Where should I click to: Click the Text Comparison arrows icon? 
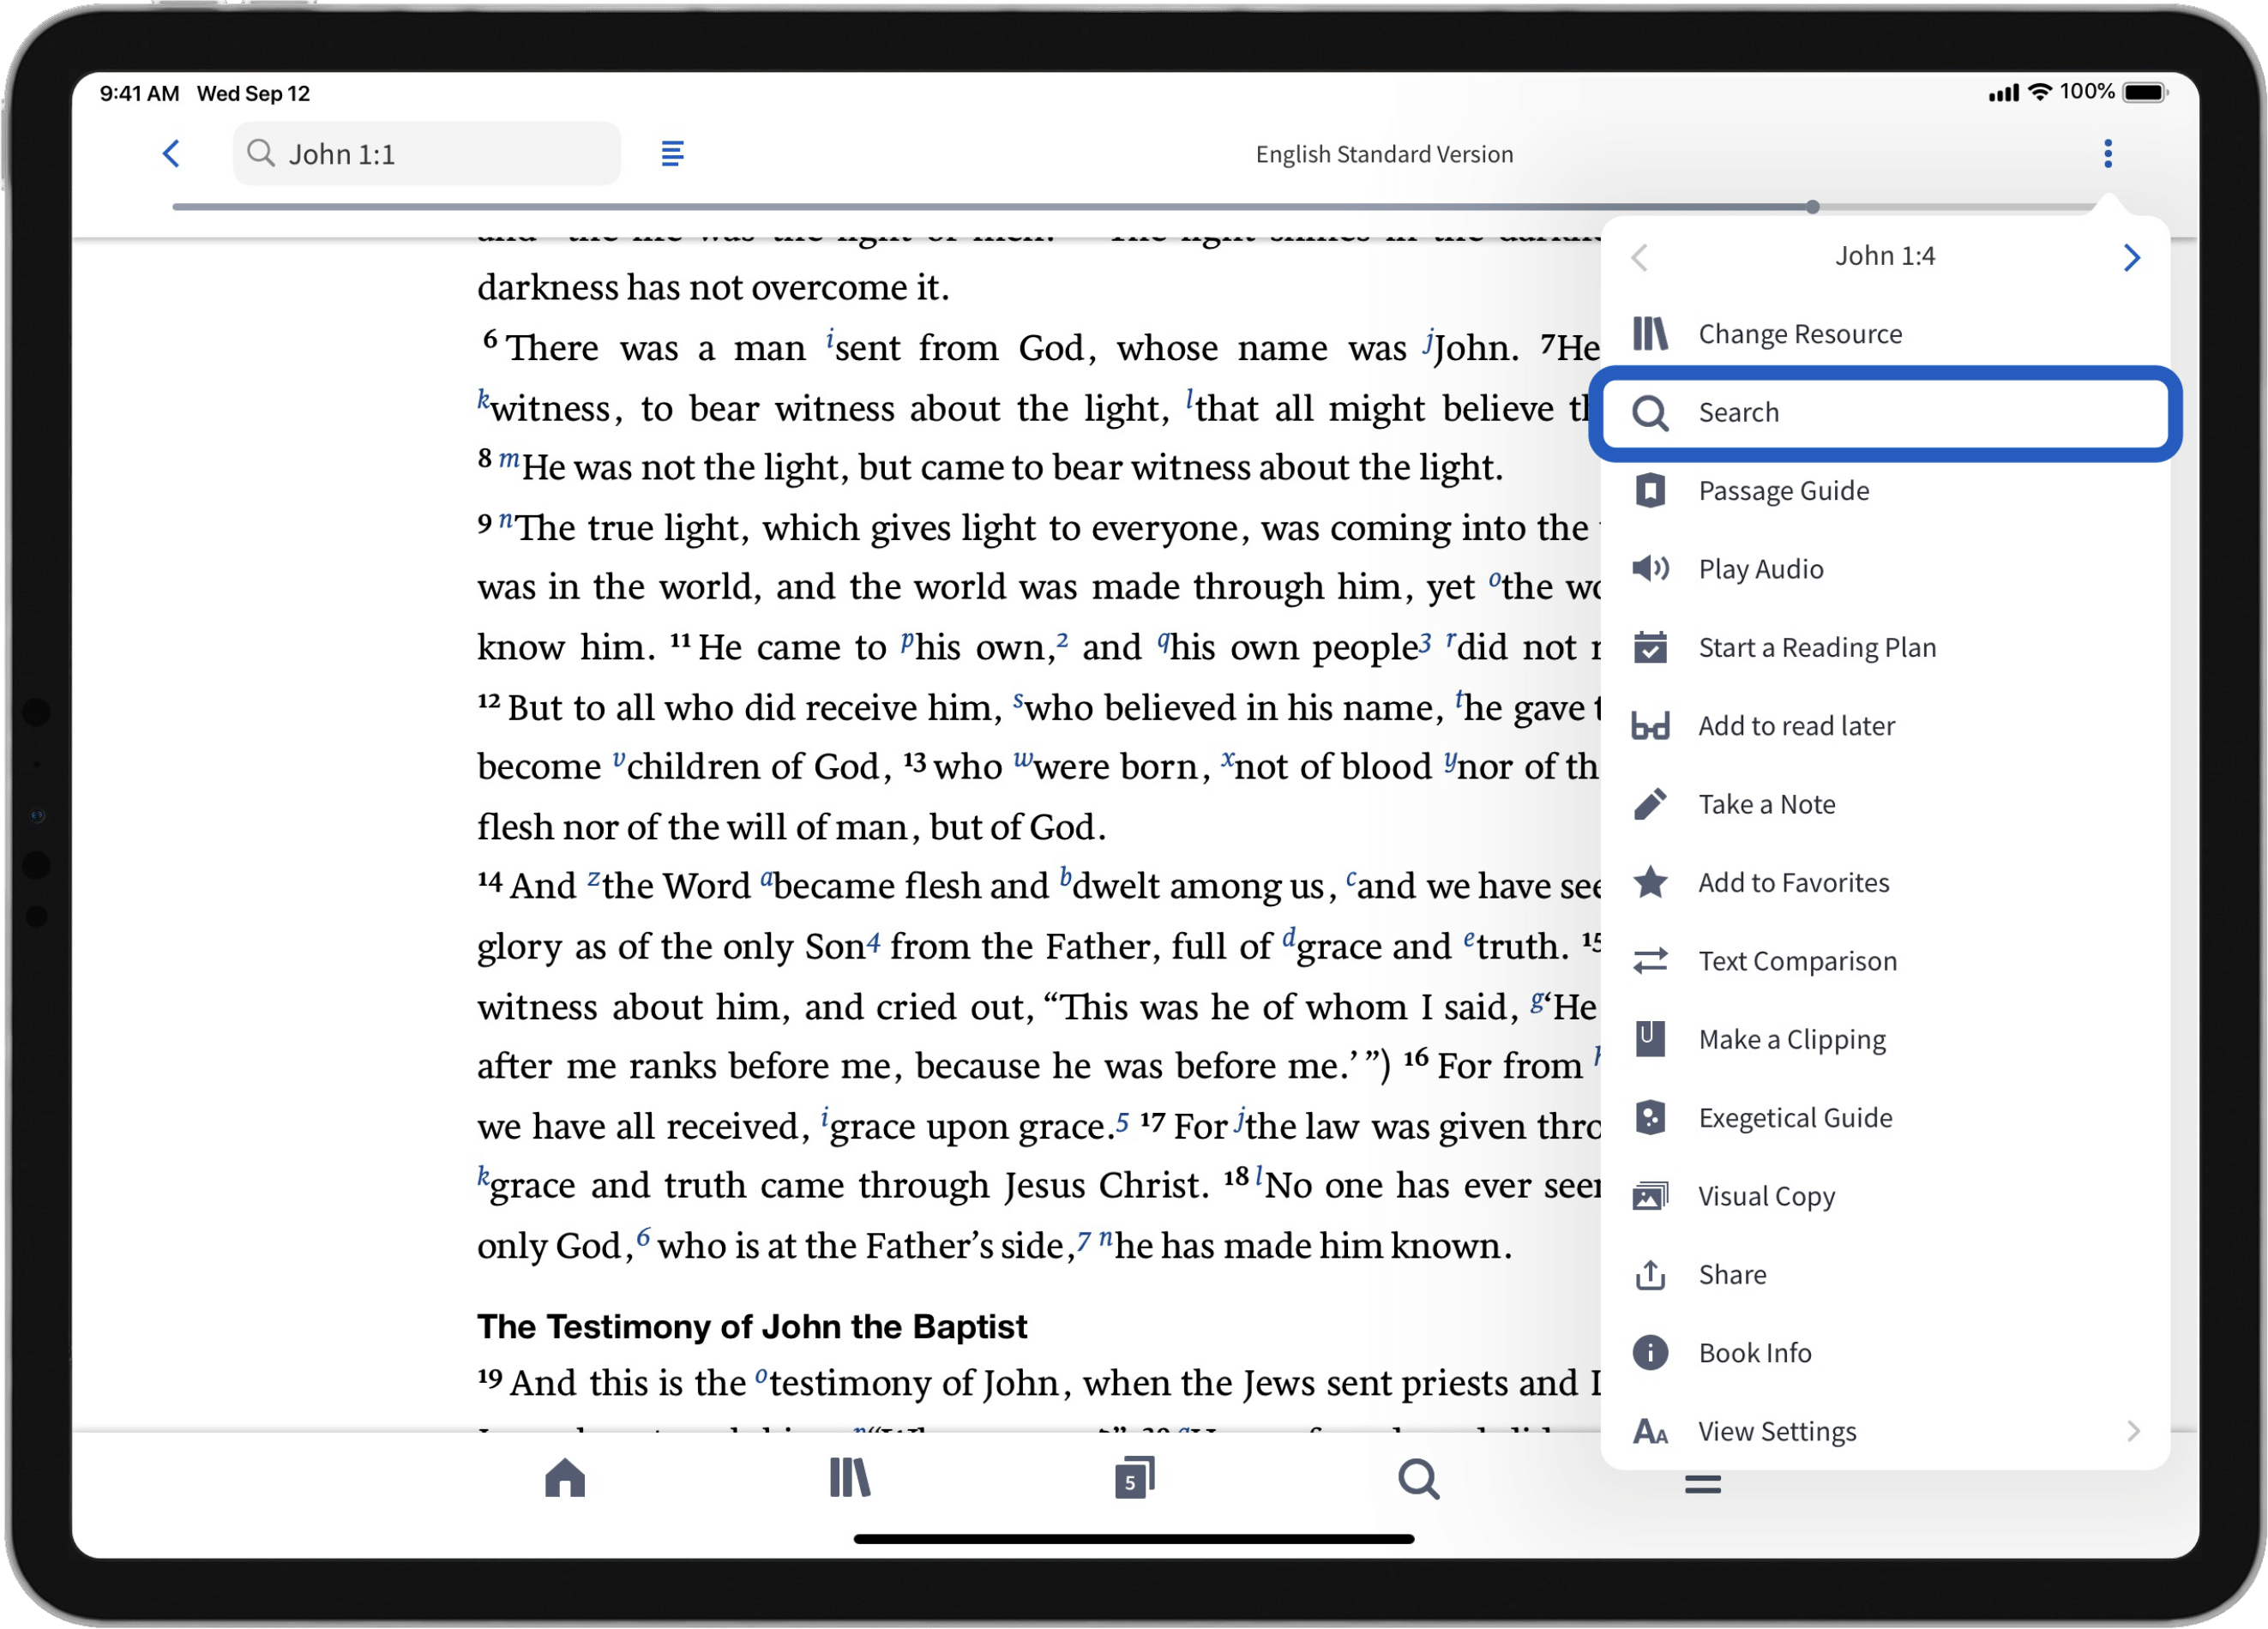(x=1650, y=961)
